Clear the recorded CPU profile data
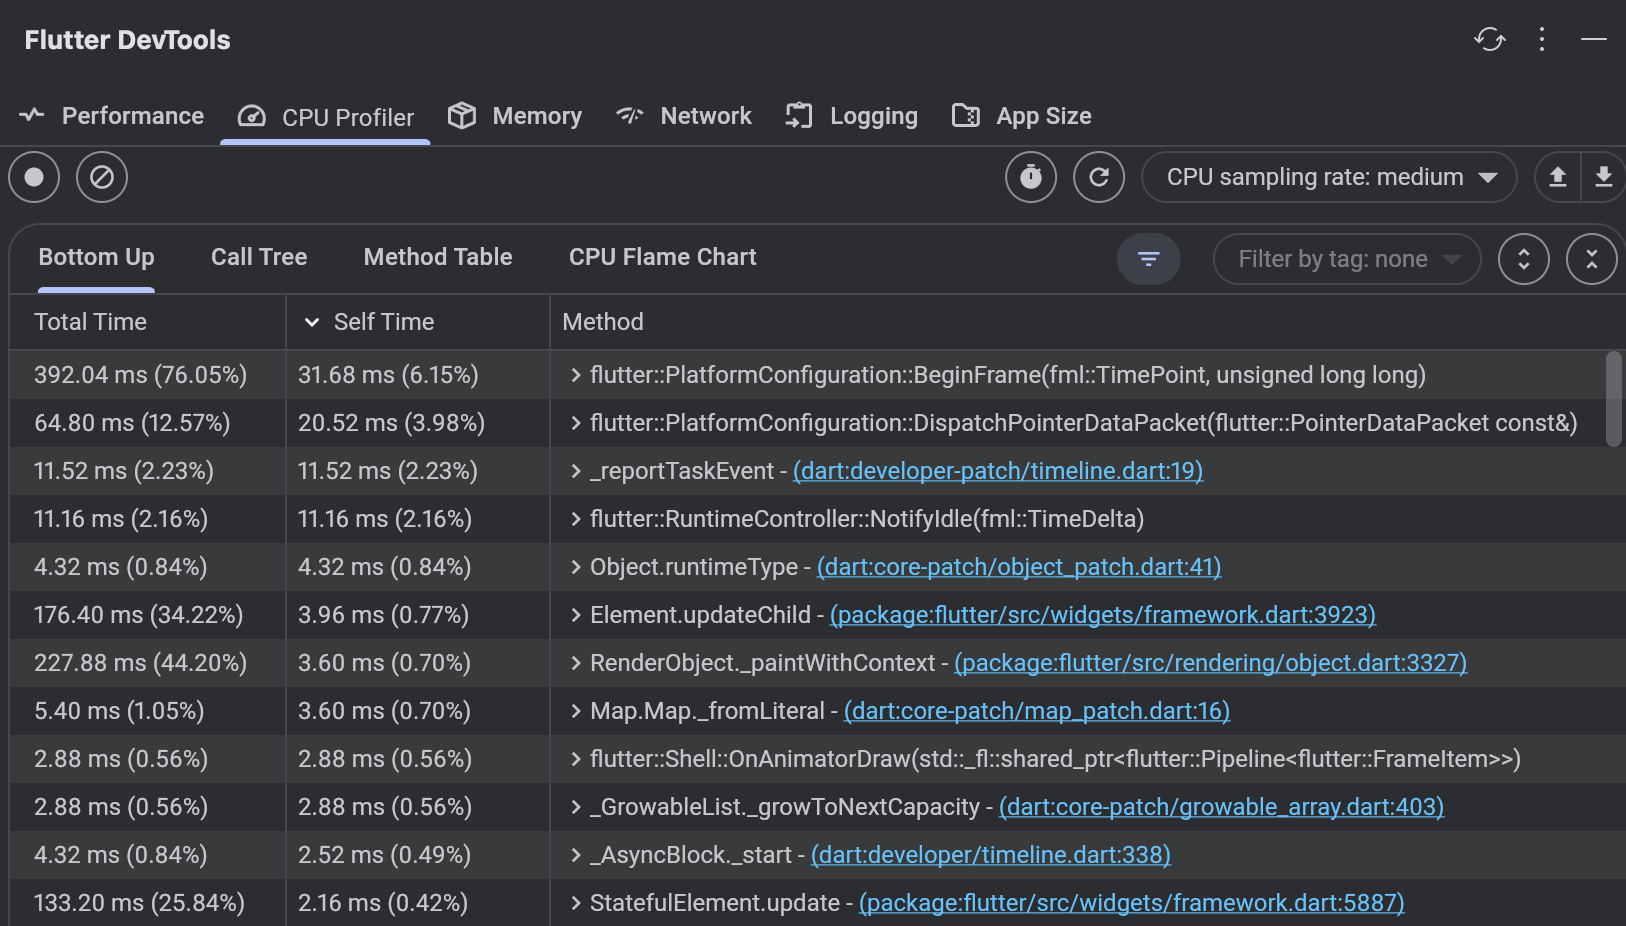This screenshot has height=926, width=1626. point(102,177)
